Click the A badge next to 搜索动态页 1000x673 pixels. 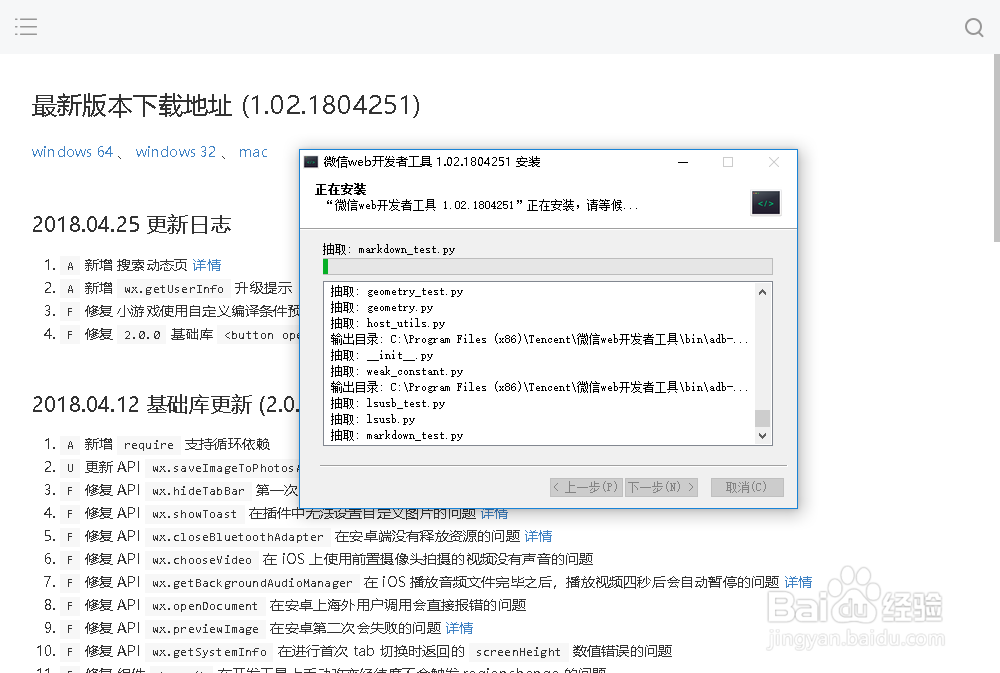(68, 265)
